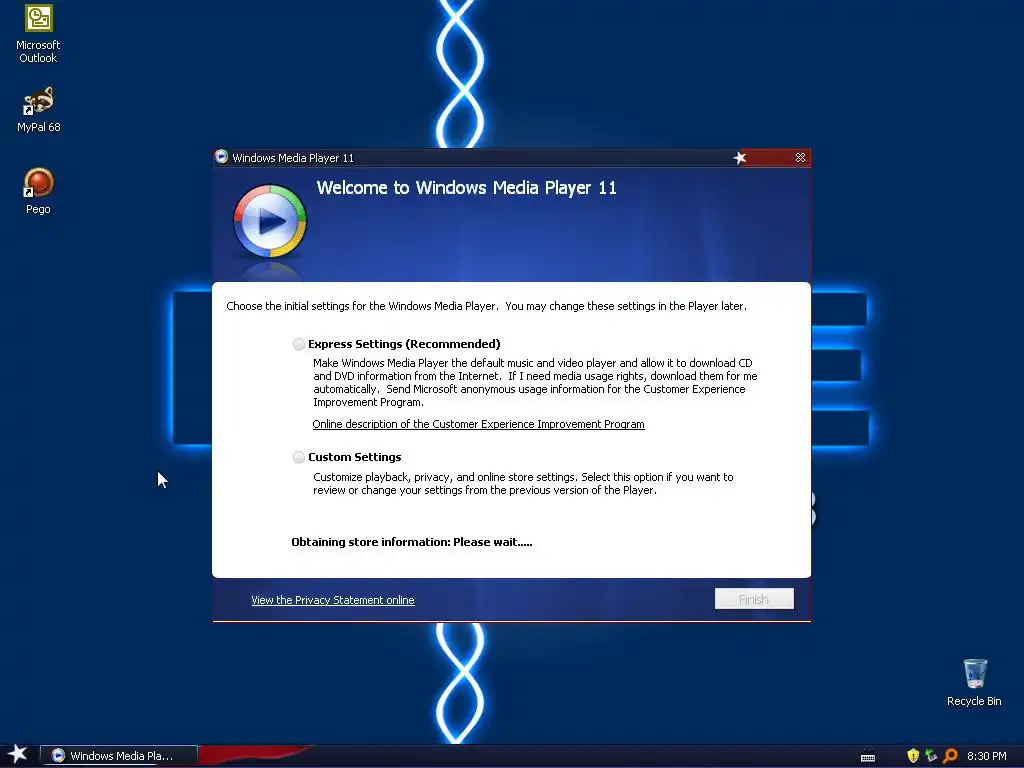
Task: Click the 'Welcome to Windows Media Player 11' heading
Action: coord(466,188)
